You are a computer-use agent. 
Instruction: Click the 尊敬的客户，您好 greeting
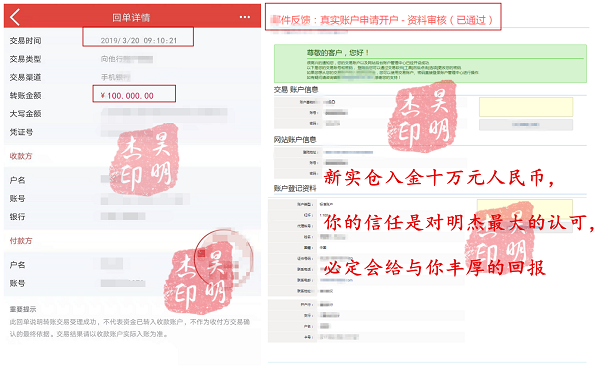pyautogui.click(x=338, y=52)
